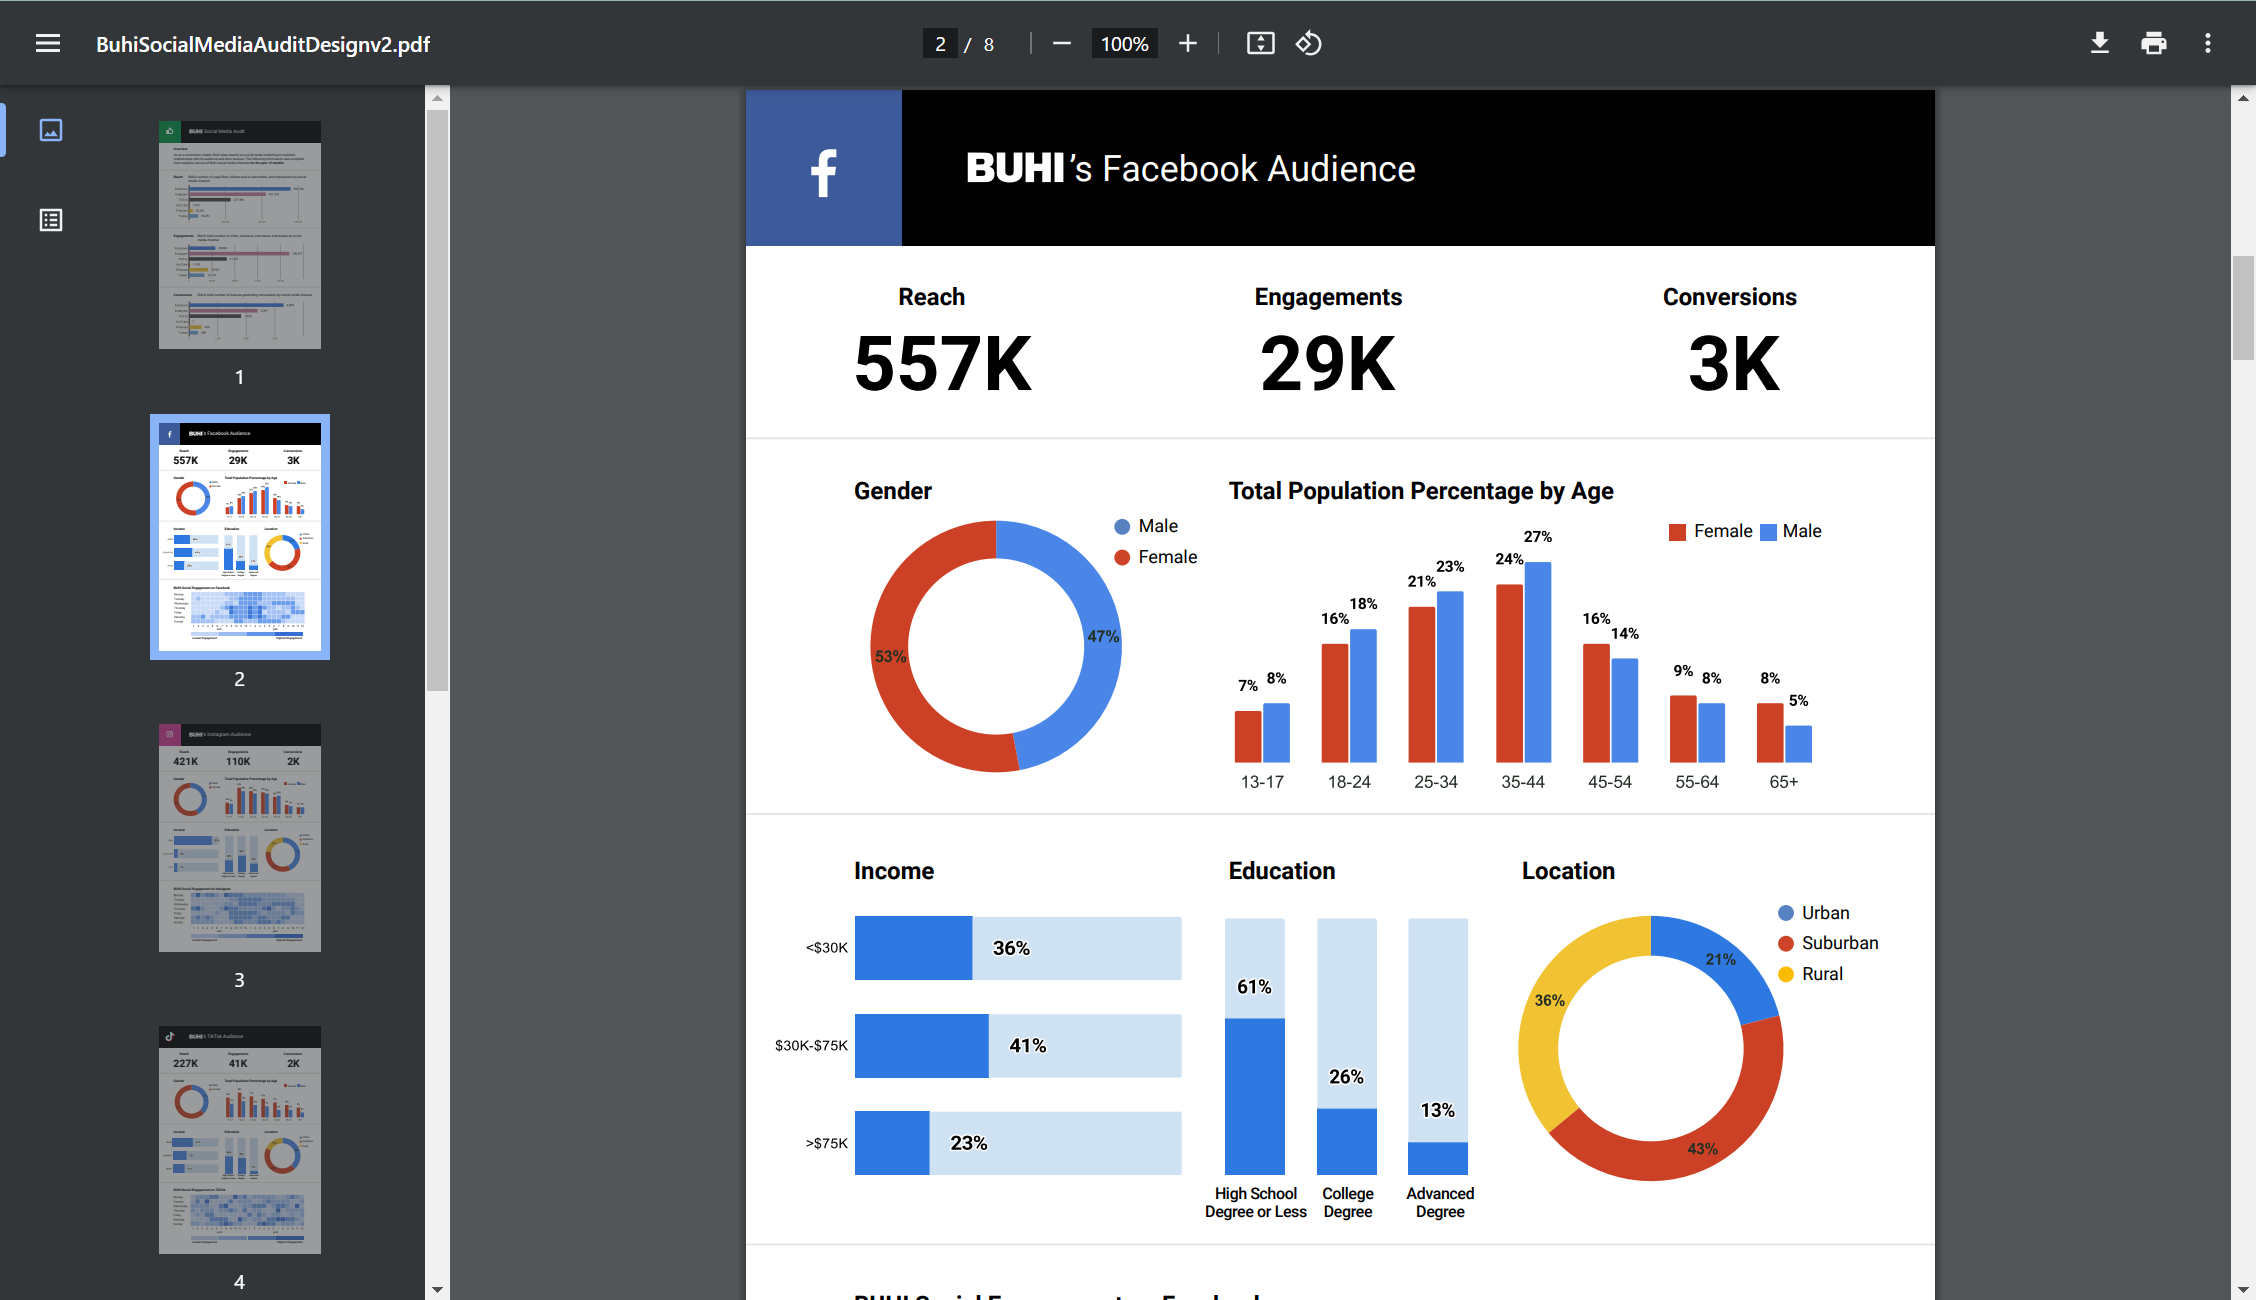2256x1300 pixels.
Task: Click the 100% zoom level field
Action: [1124, 44]
